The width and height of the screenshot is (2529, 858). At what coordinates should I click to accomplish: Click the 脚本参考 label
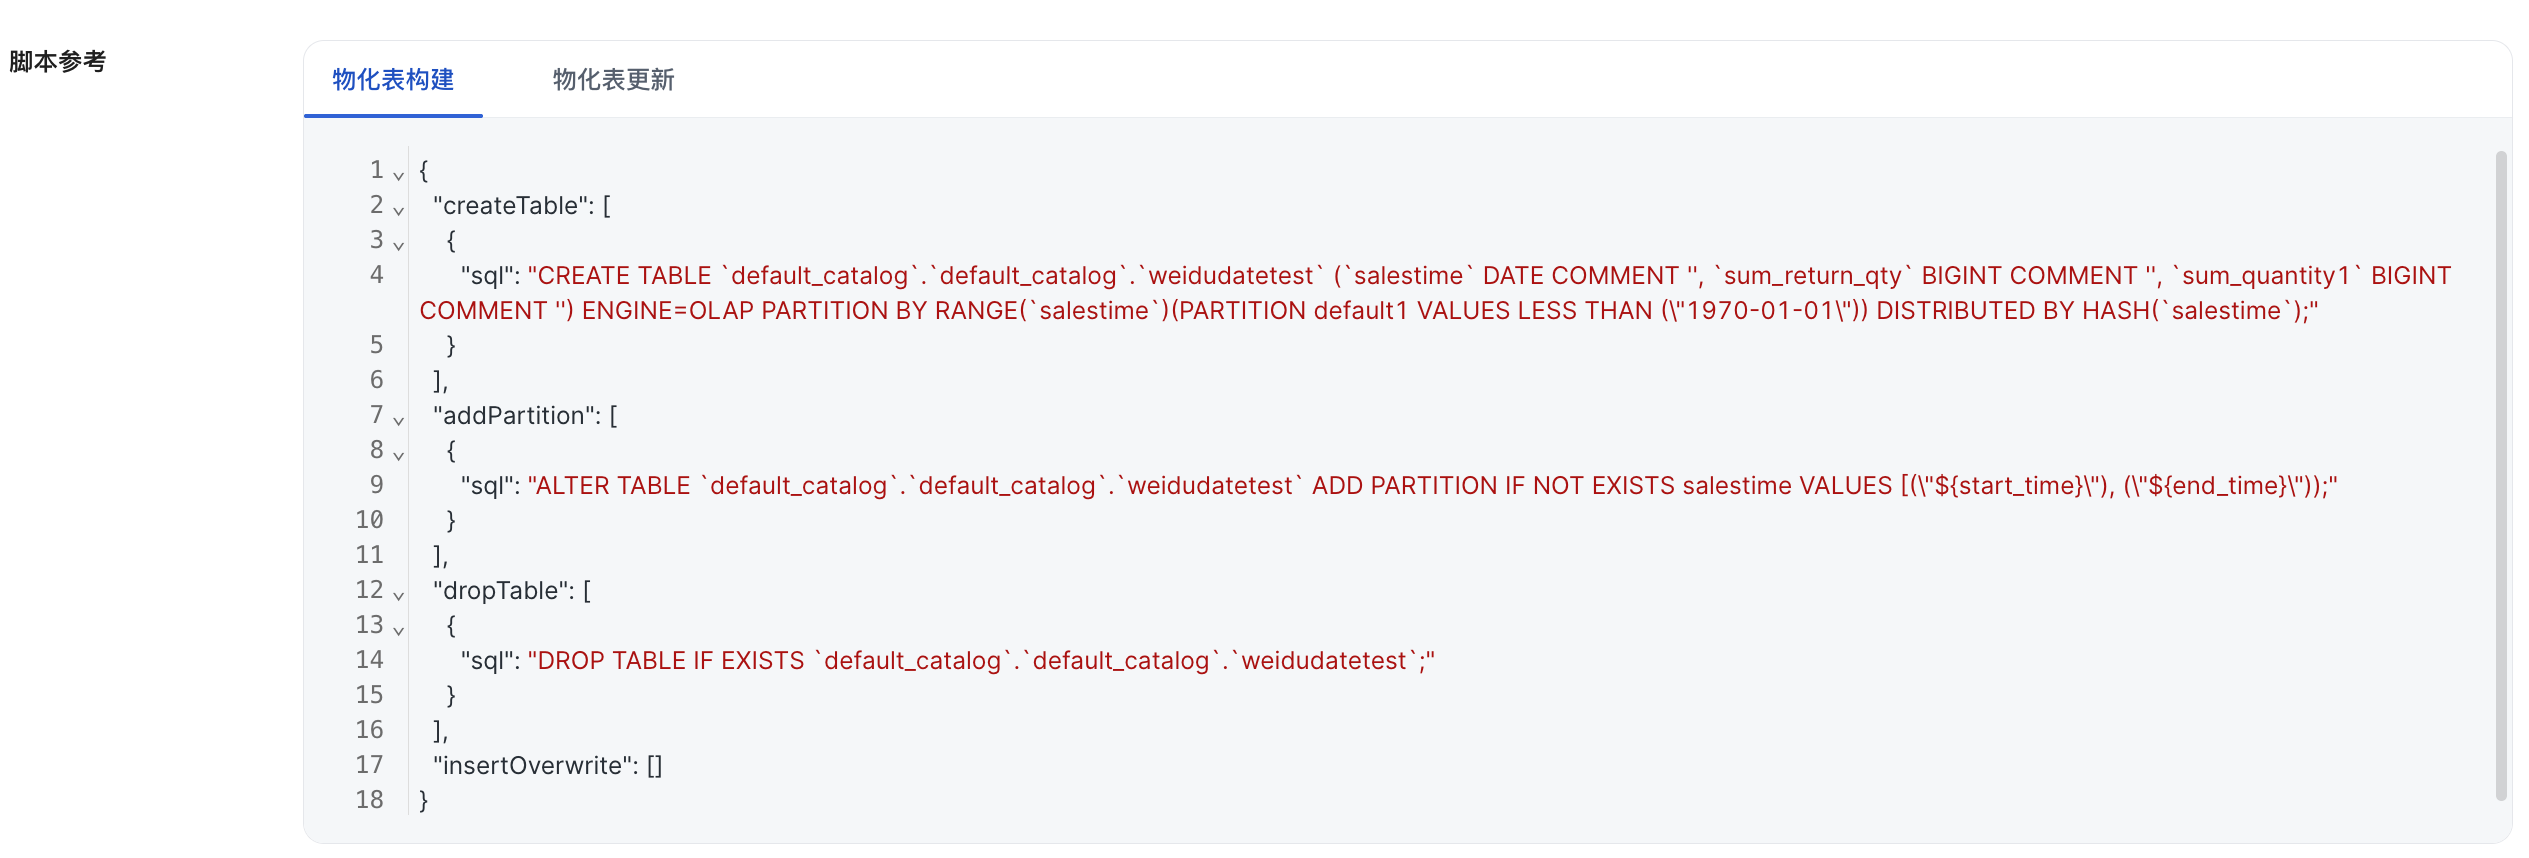pos(58,62)
